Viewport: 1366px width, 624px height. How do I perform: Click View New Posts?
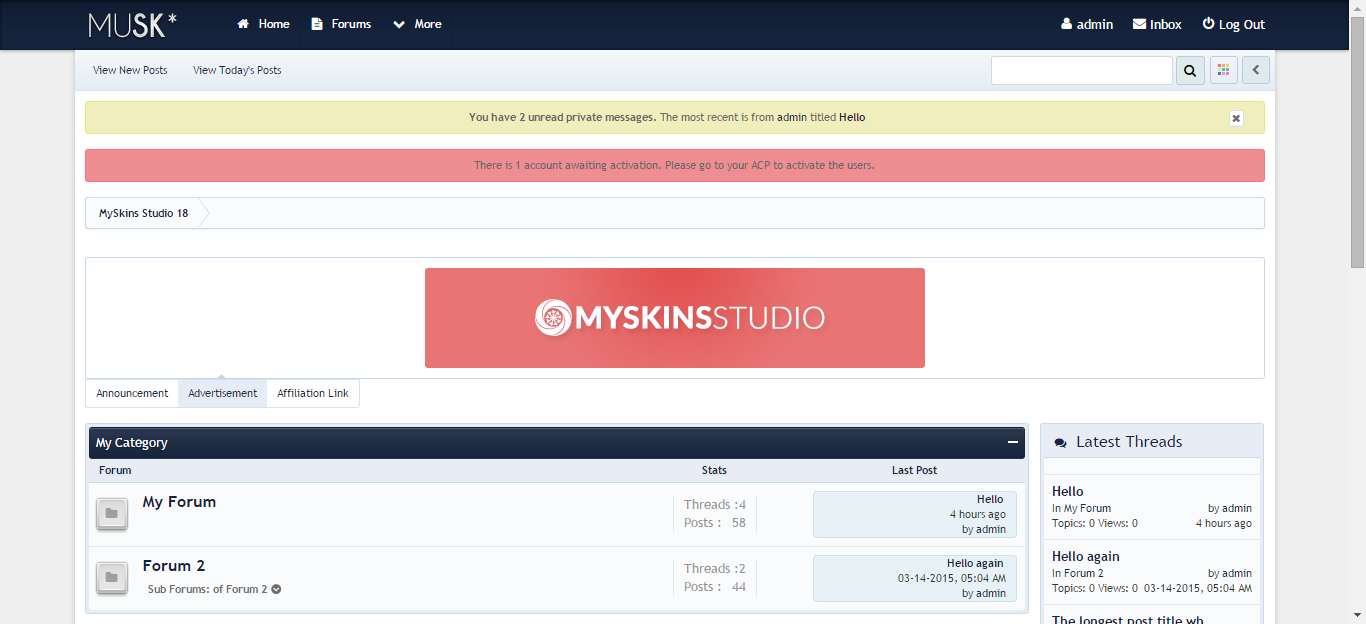click(130, 70)
